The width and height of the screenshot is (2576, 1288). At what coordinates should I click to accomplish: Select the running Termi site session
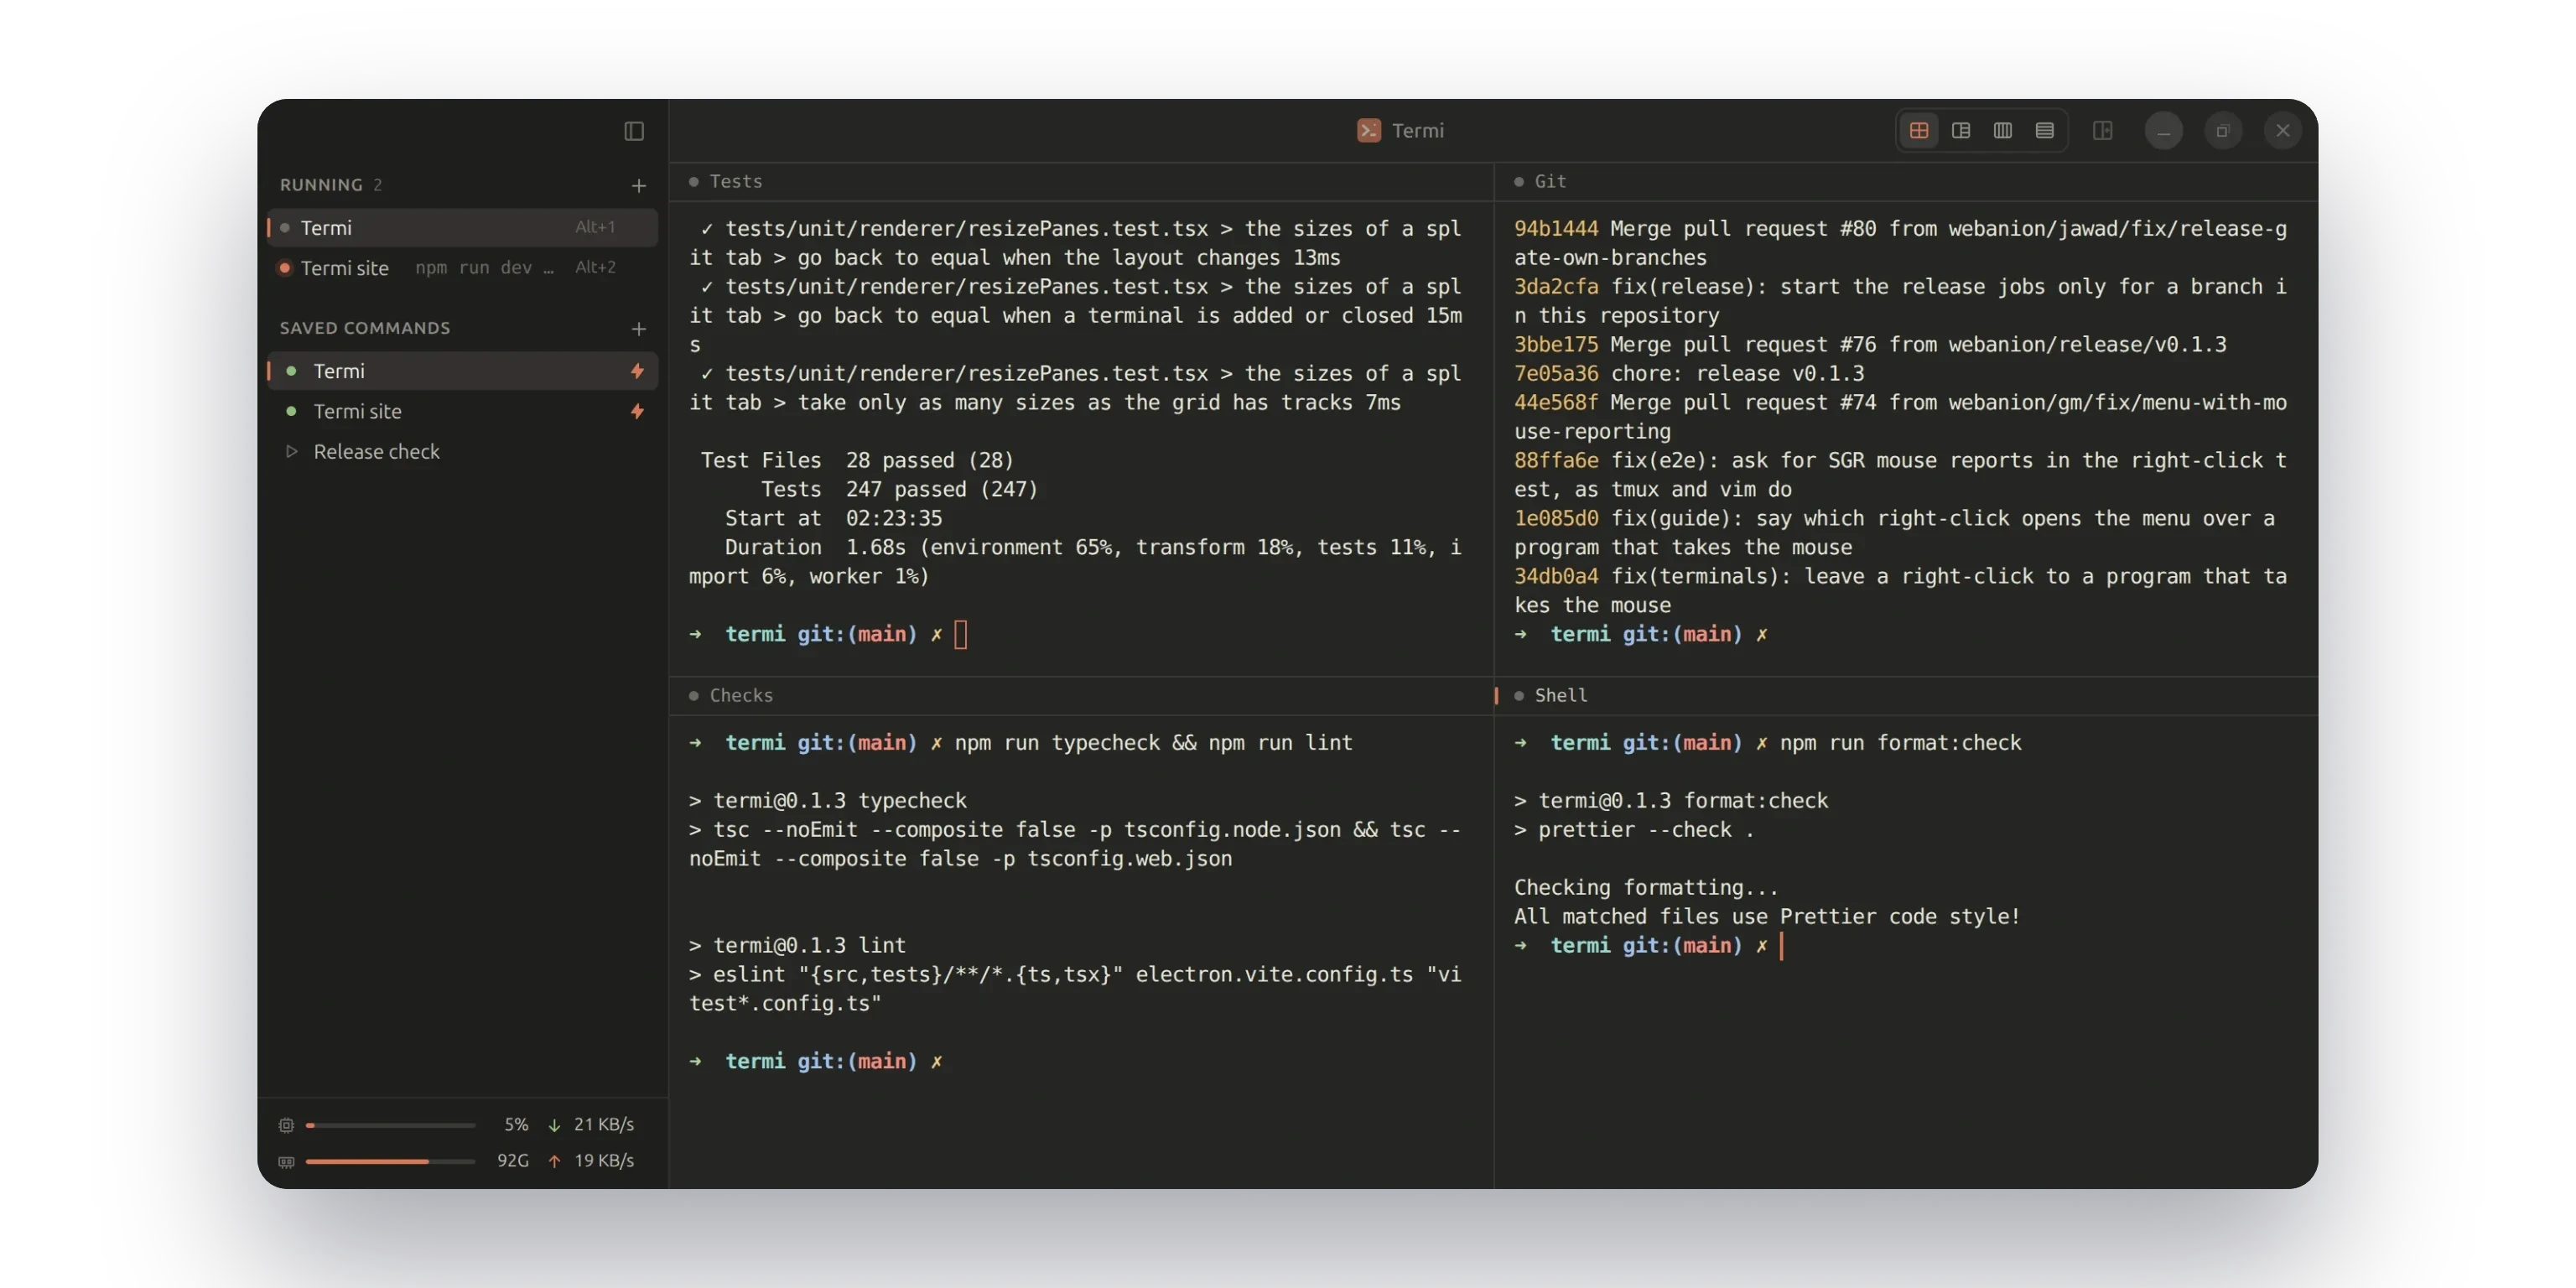(462, 268)
